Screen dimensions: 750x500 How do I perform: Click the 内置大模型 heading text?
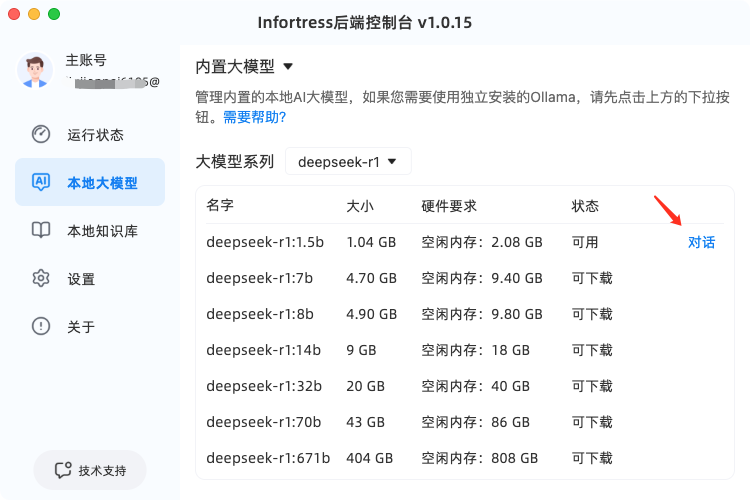tap(235, 67)
